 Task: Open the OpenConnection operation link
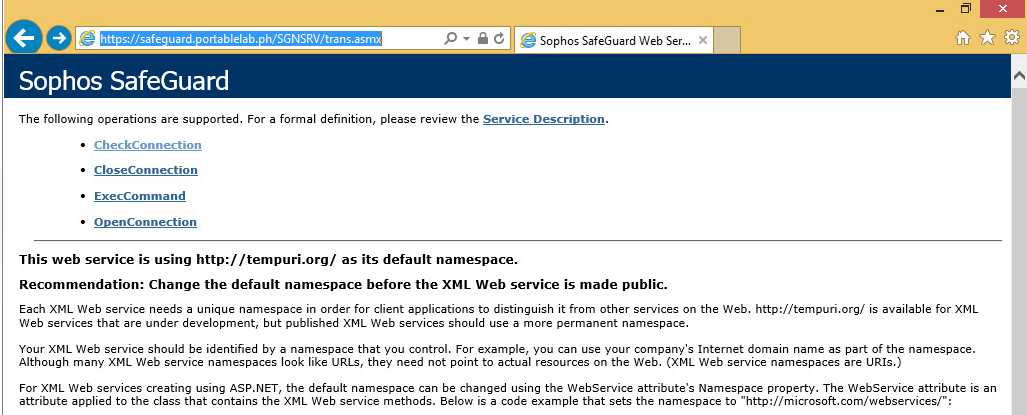pyautogui.click(x=145, y=222)
